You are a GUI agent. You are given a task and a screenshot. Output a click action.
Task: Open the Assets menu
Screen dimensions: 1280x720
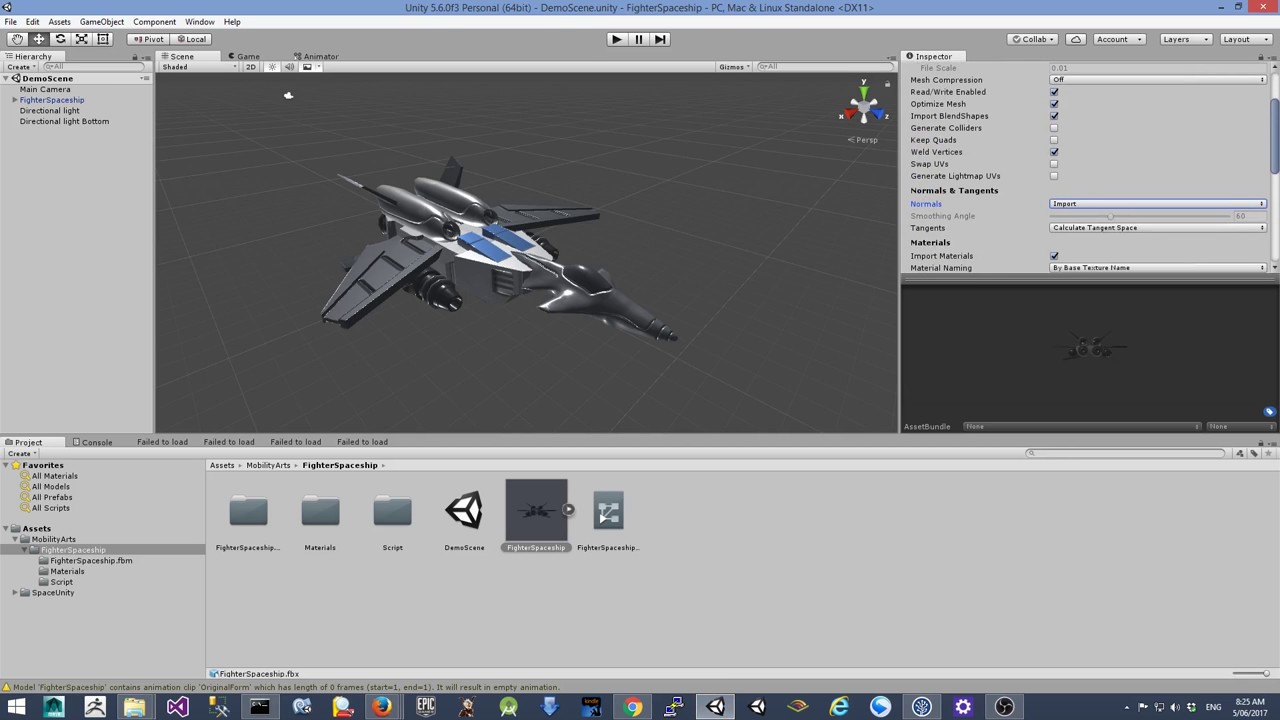(59, 21)
